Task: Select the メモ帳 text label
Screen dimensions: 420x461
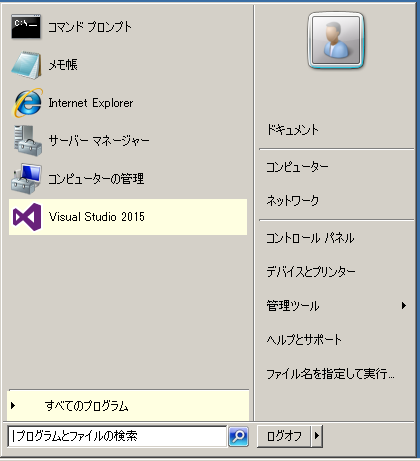Action: 63,65
